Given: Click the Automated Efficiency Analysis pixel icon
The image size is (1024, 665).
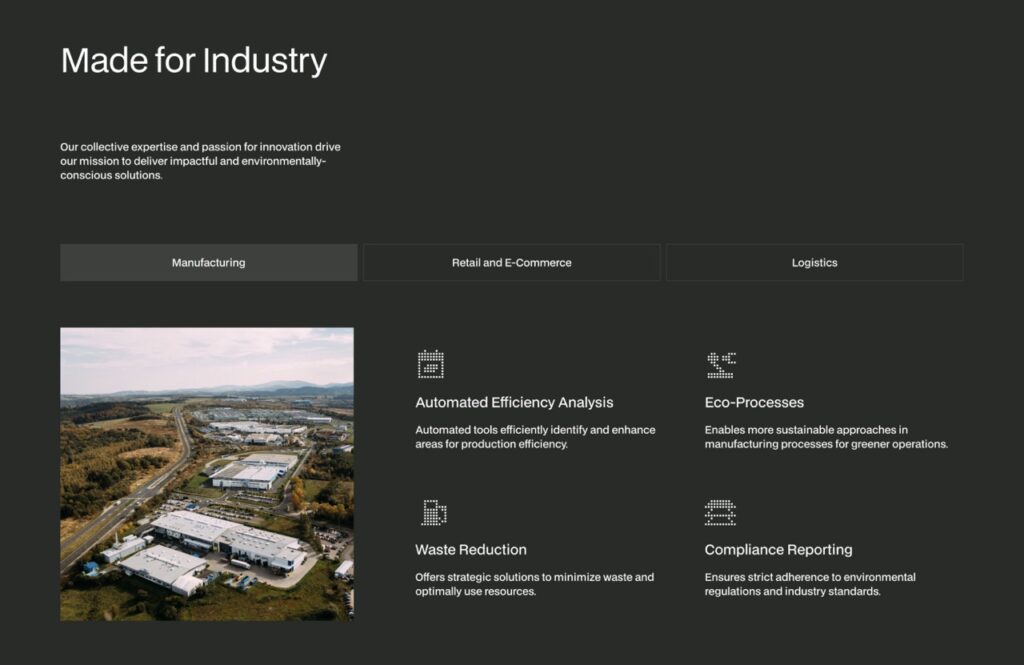Looking at the screenshot, I should [431, 365].
